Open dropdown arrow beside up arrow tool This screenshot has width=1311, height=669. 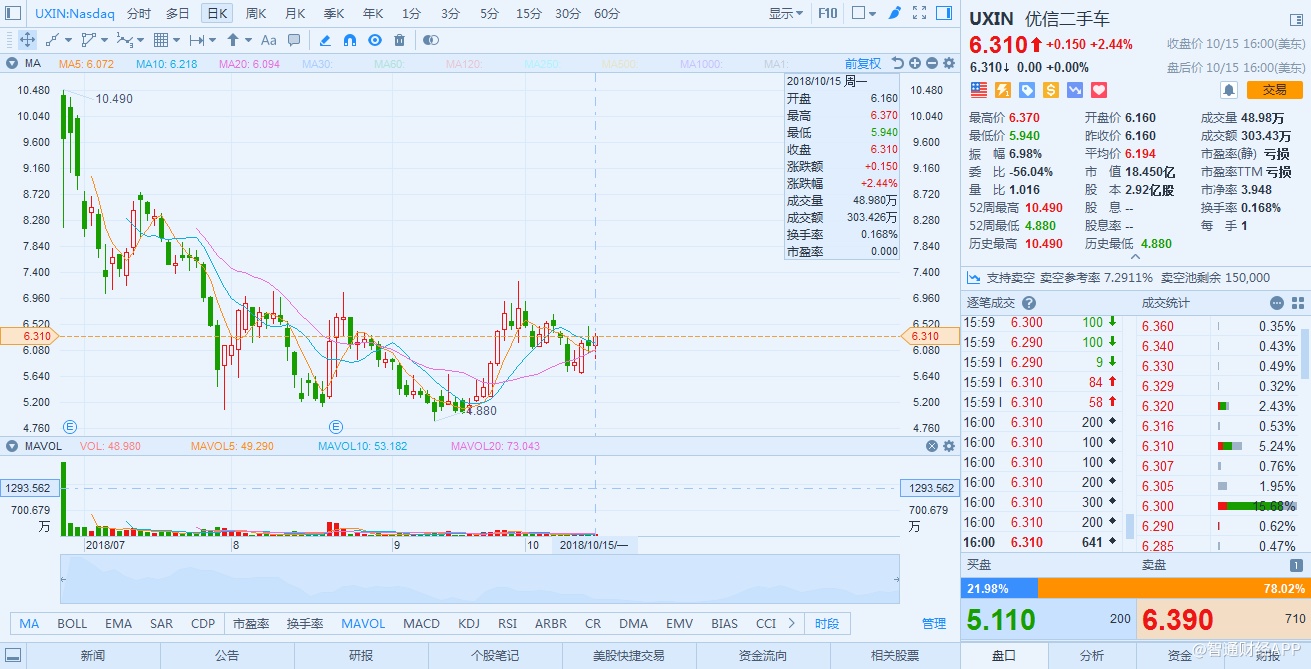click(248, 40)
